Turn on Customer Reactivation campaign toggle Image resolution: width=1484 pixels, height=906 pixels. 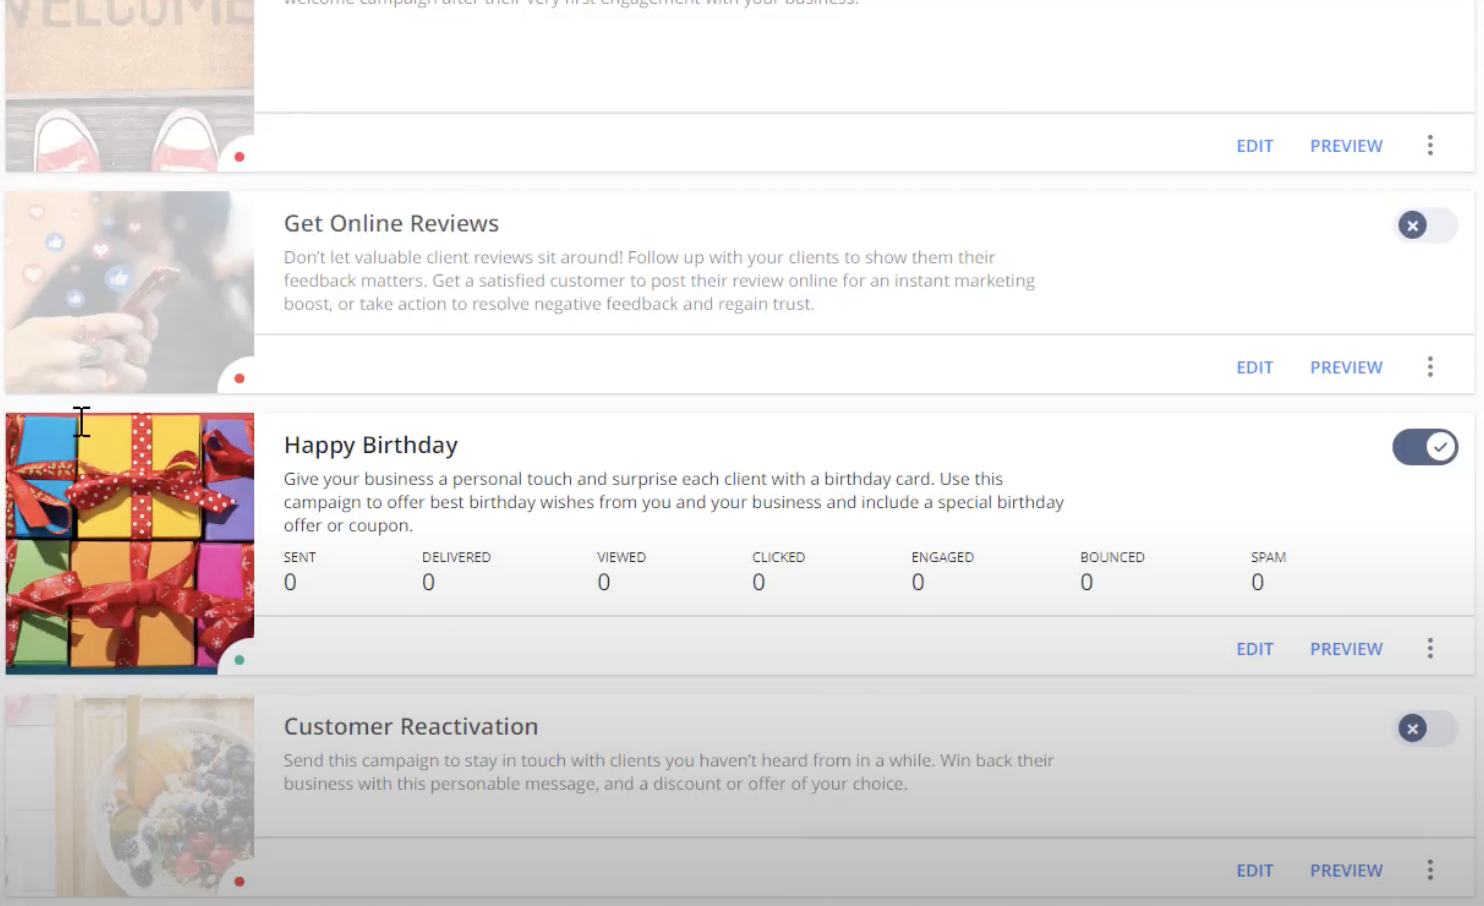click(1427, 728)
